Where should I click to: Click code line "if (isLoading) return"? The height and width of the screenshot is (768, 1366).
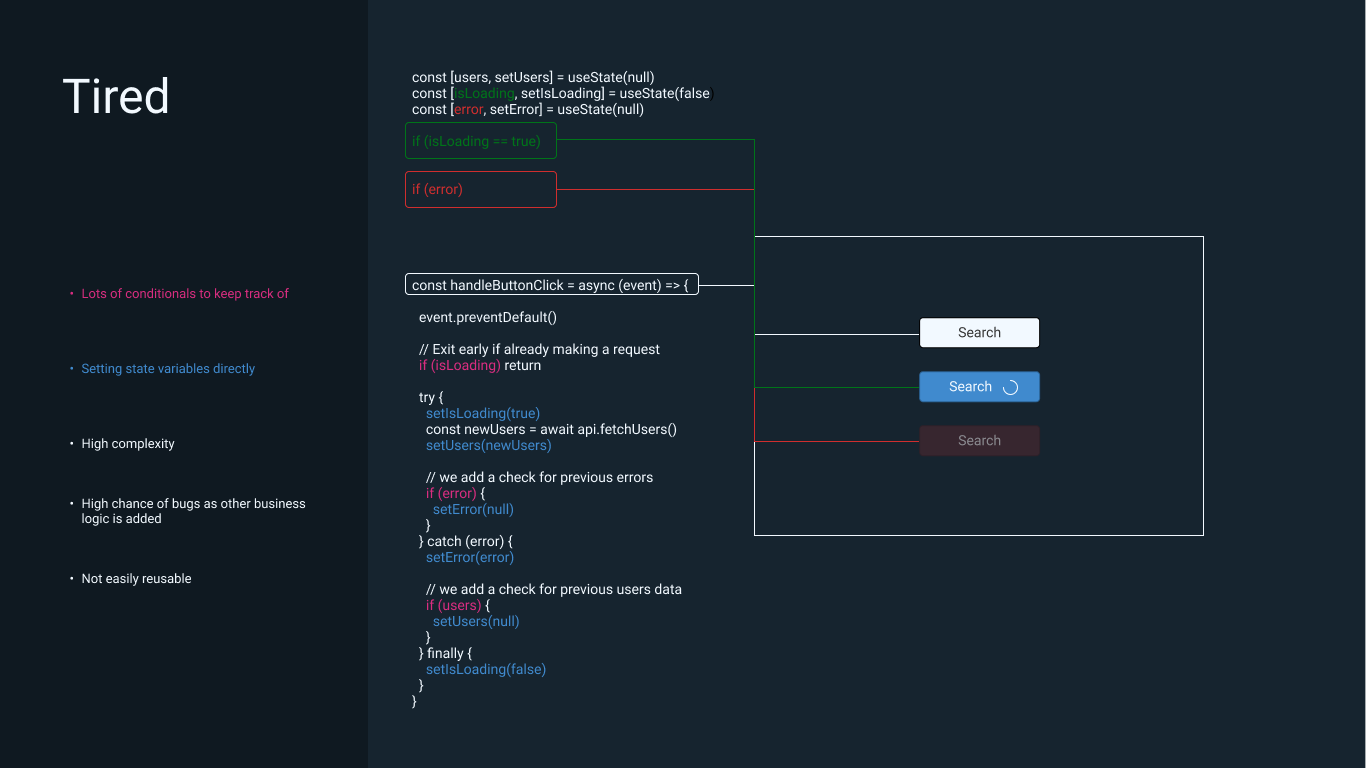point(480,365)
